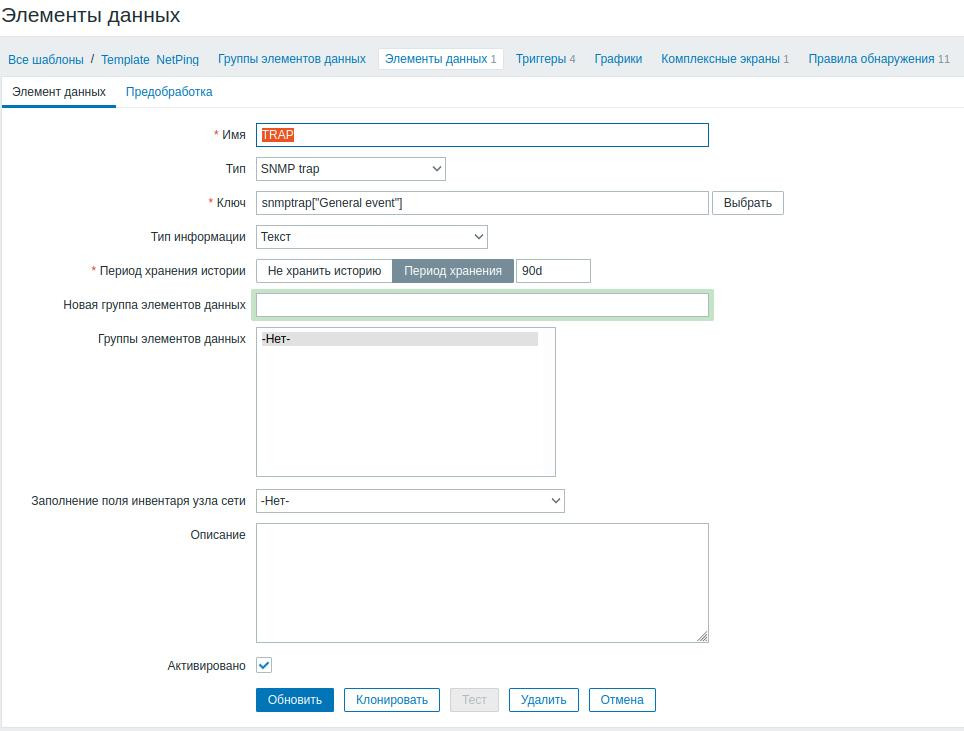This screenshot has width=964, height=731.
Task: Click the Удалить button
Action: click(544, 700)
